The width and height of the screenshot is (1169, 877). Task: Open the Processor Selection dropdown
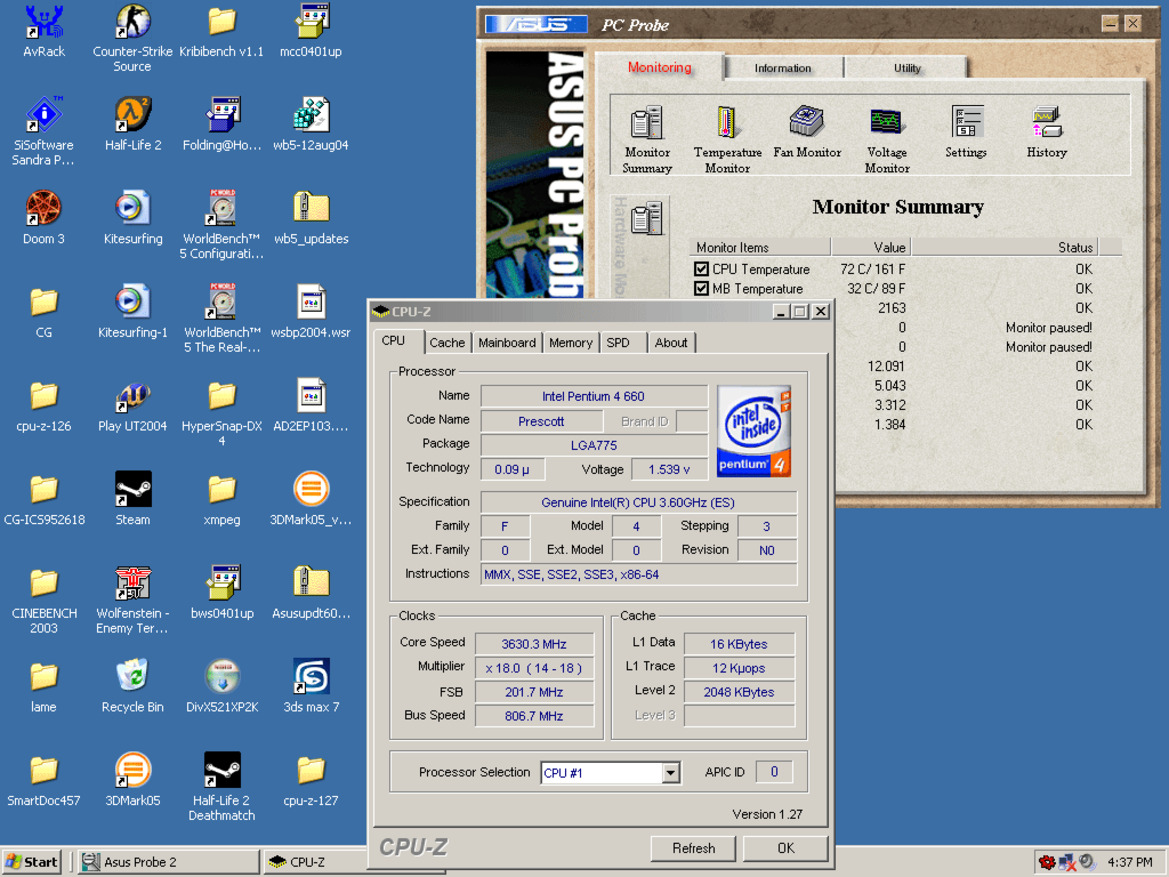point(670,773)
